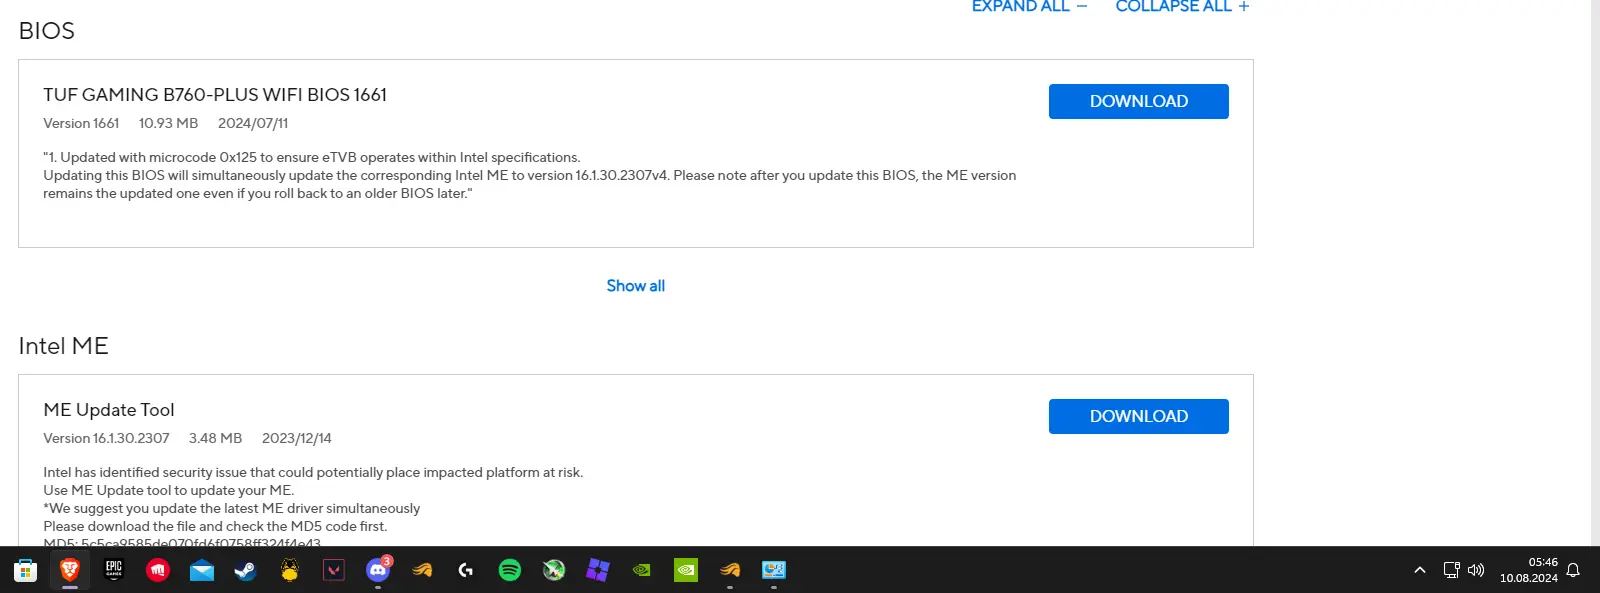The image size is (1600, 593).
Task: Click the Intel ME section heading
Action: click(x=63, y=346)
